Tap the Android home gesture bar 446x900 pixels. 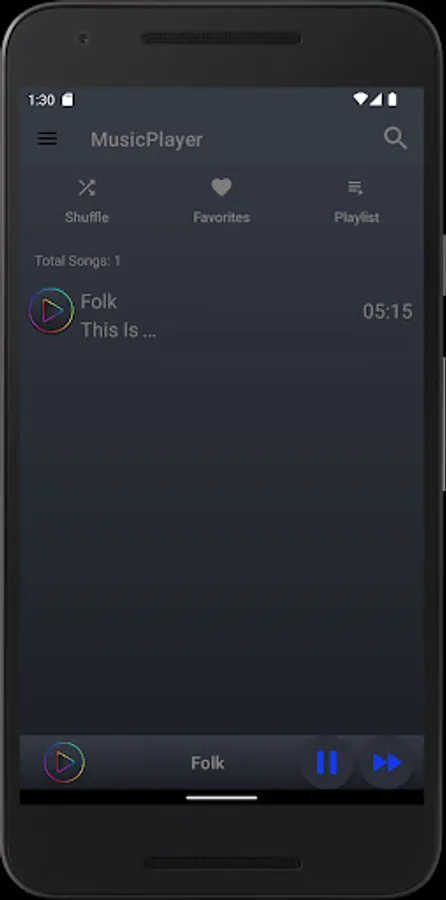(222, 797)
